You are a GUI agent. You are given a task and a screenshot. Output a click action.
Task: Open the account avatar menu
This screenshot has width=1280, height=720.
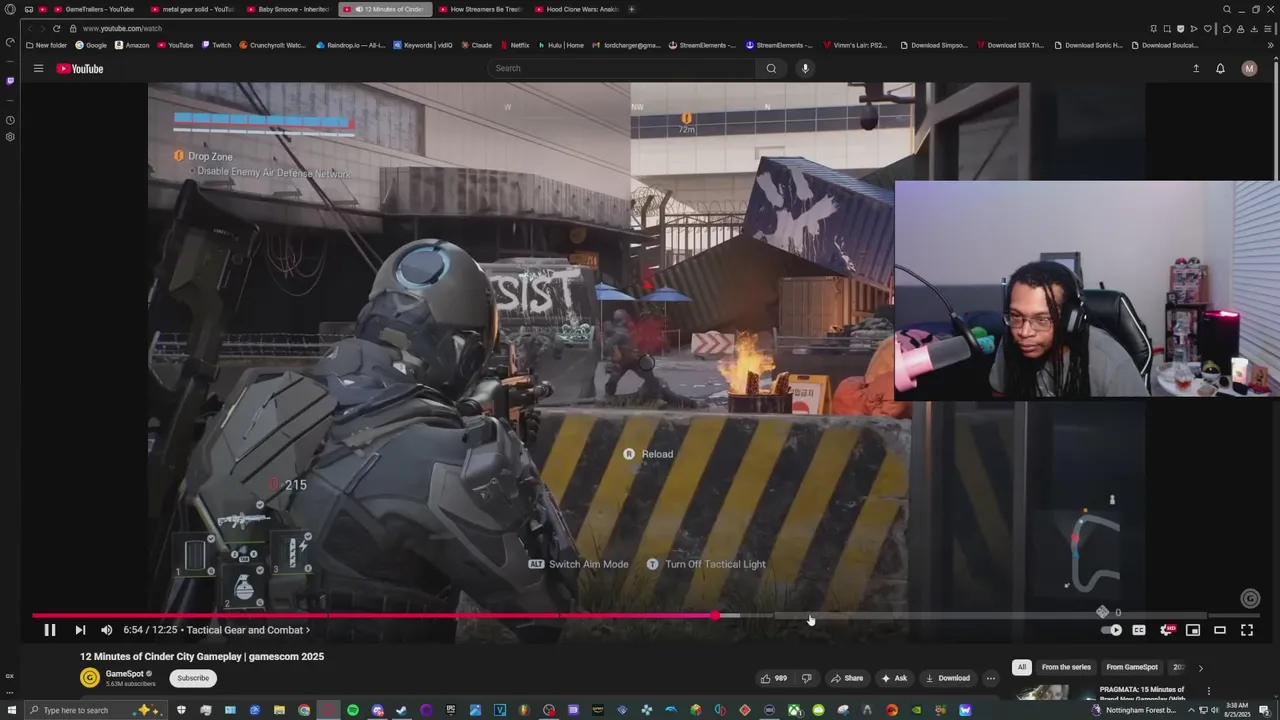click(1249, 68)
